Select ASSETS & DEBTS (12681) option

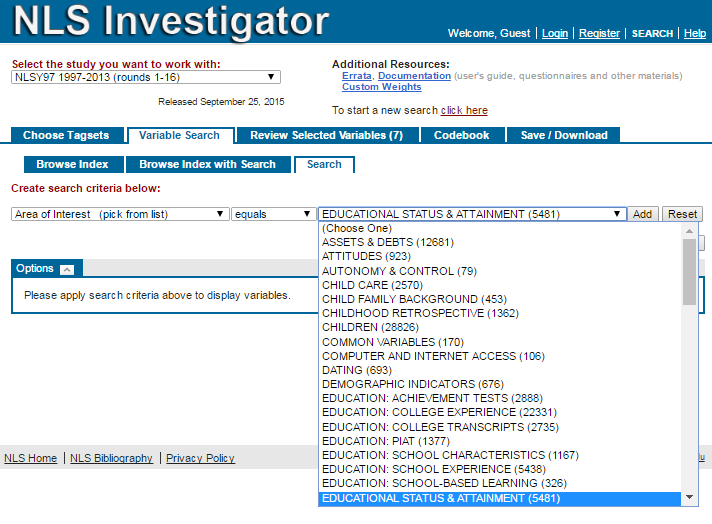pos(499,242)
